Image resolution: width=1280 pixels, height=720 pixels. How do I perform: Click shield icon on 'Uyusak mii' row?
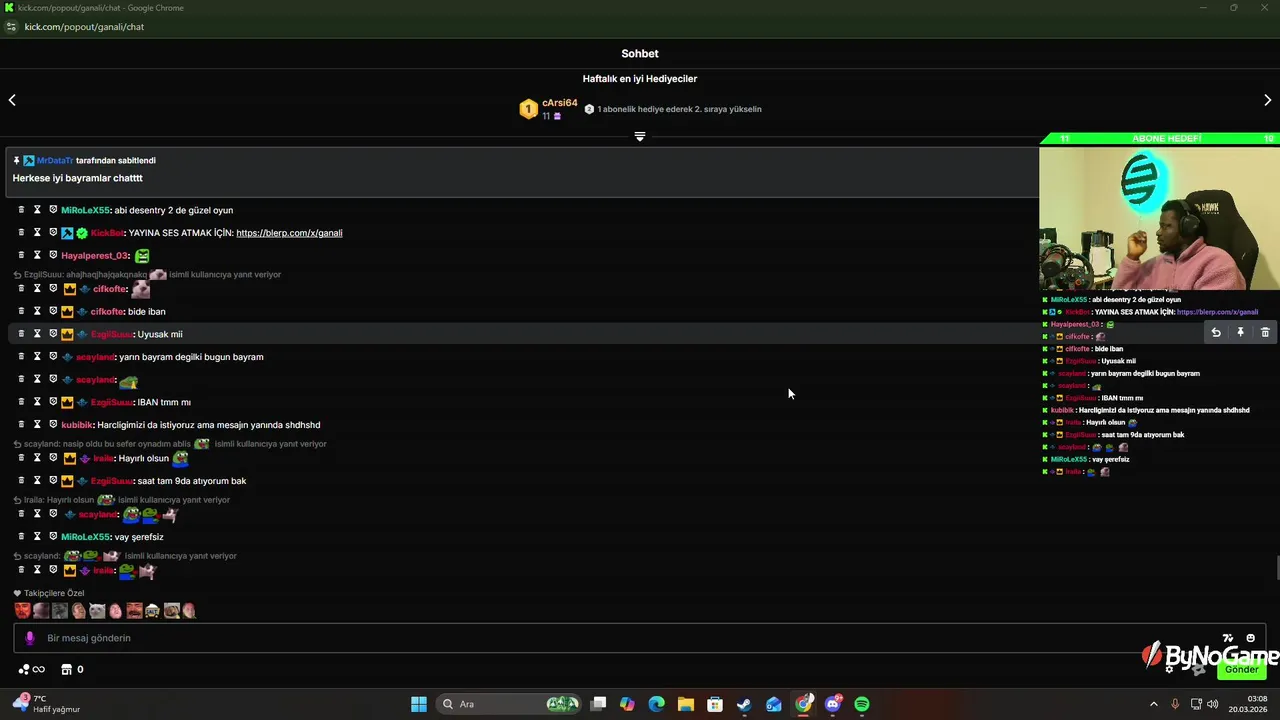tap(53, 334)
